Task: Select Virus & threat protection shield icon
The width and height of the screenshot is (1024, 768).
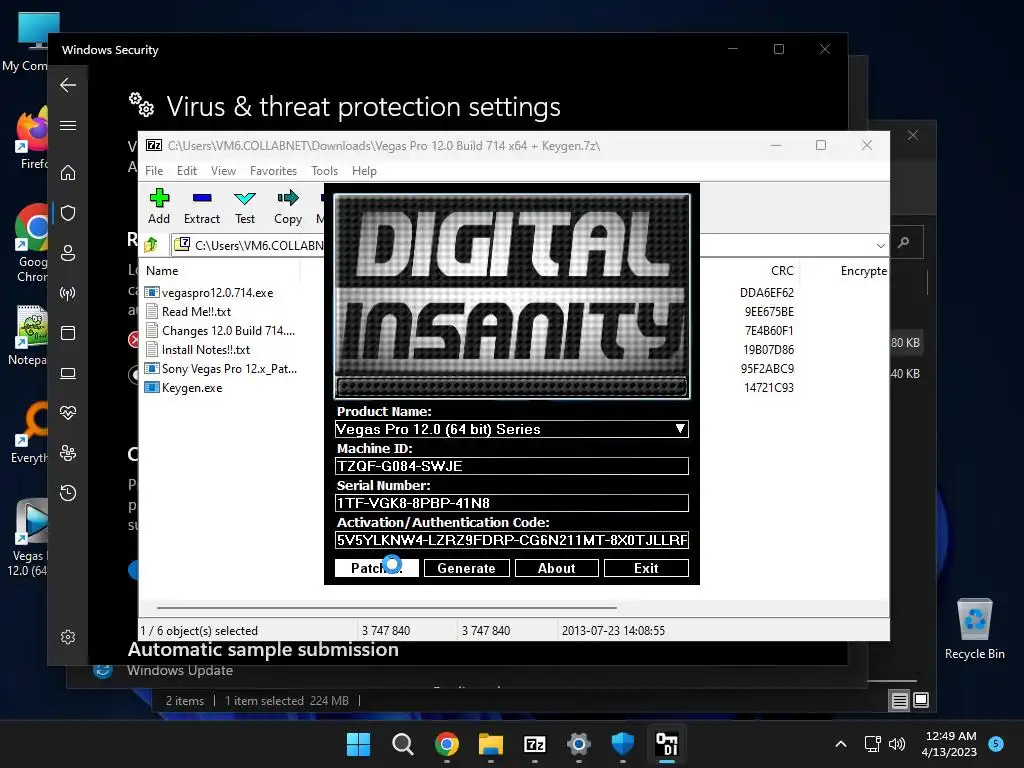Action: tap(68, 213)
